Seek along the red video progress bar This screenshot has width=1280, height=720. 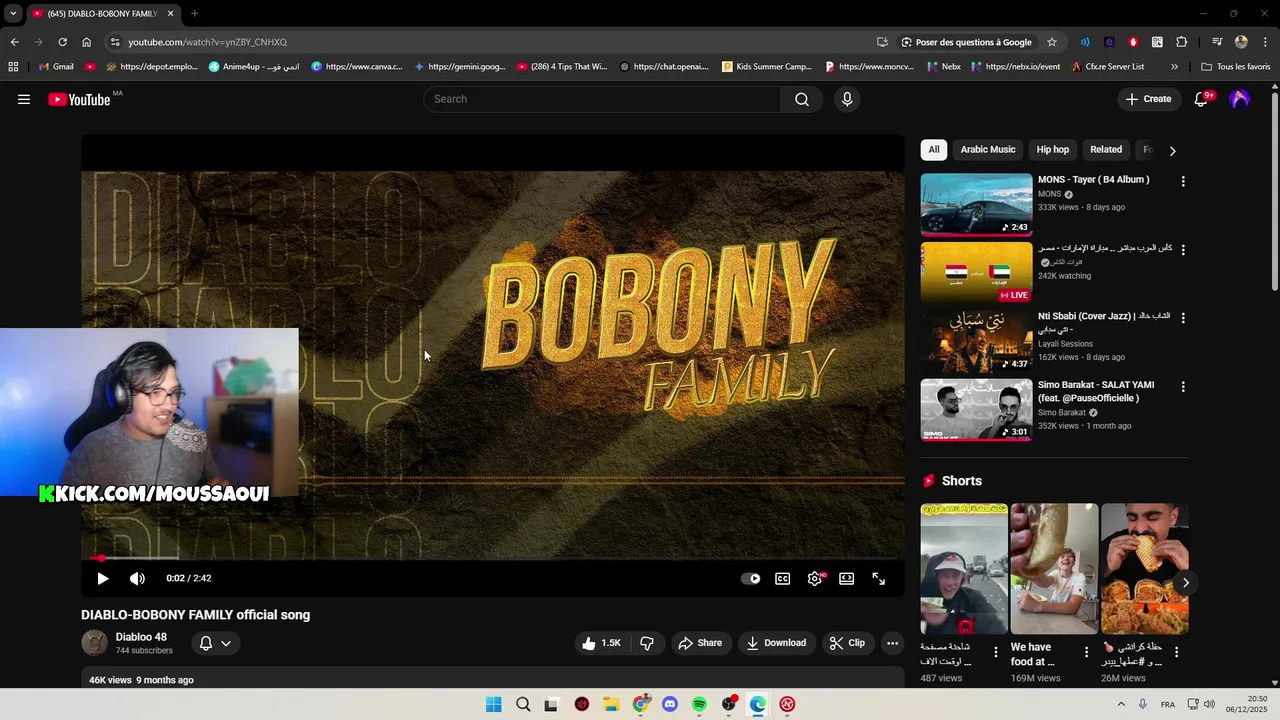(493, 558)
